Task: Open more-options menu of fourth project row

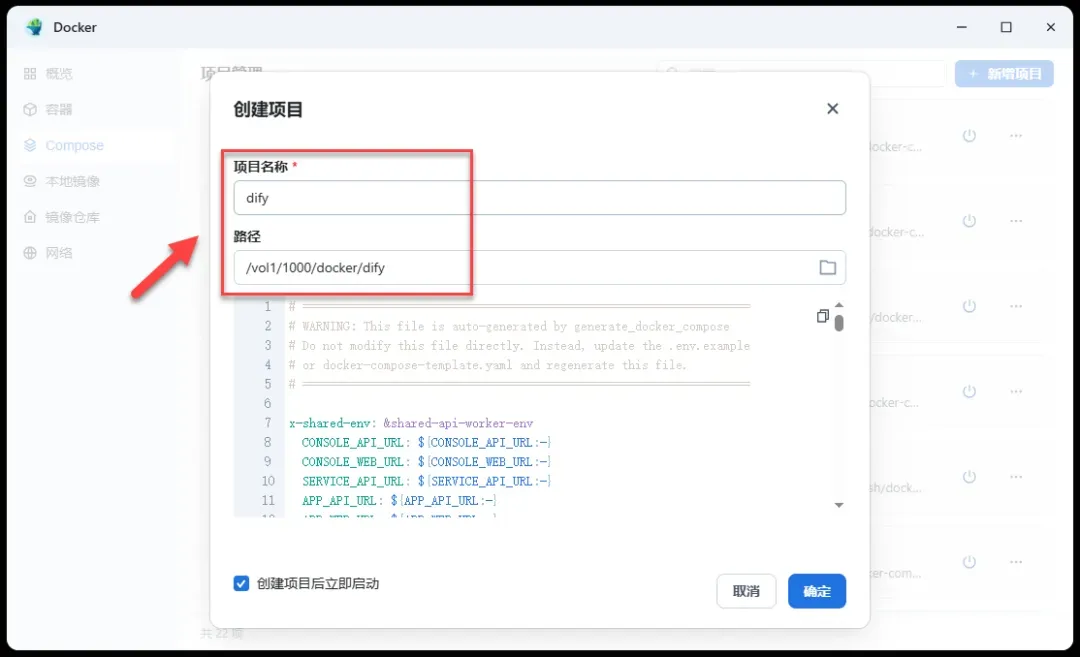Action: [1016, 392]
